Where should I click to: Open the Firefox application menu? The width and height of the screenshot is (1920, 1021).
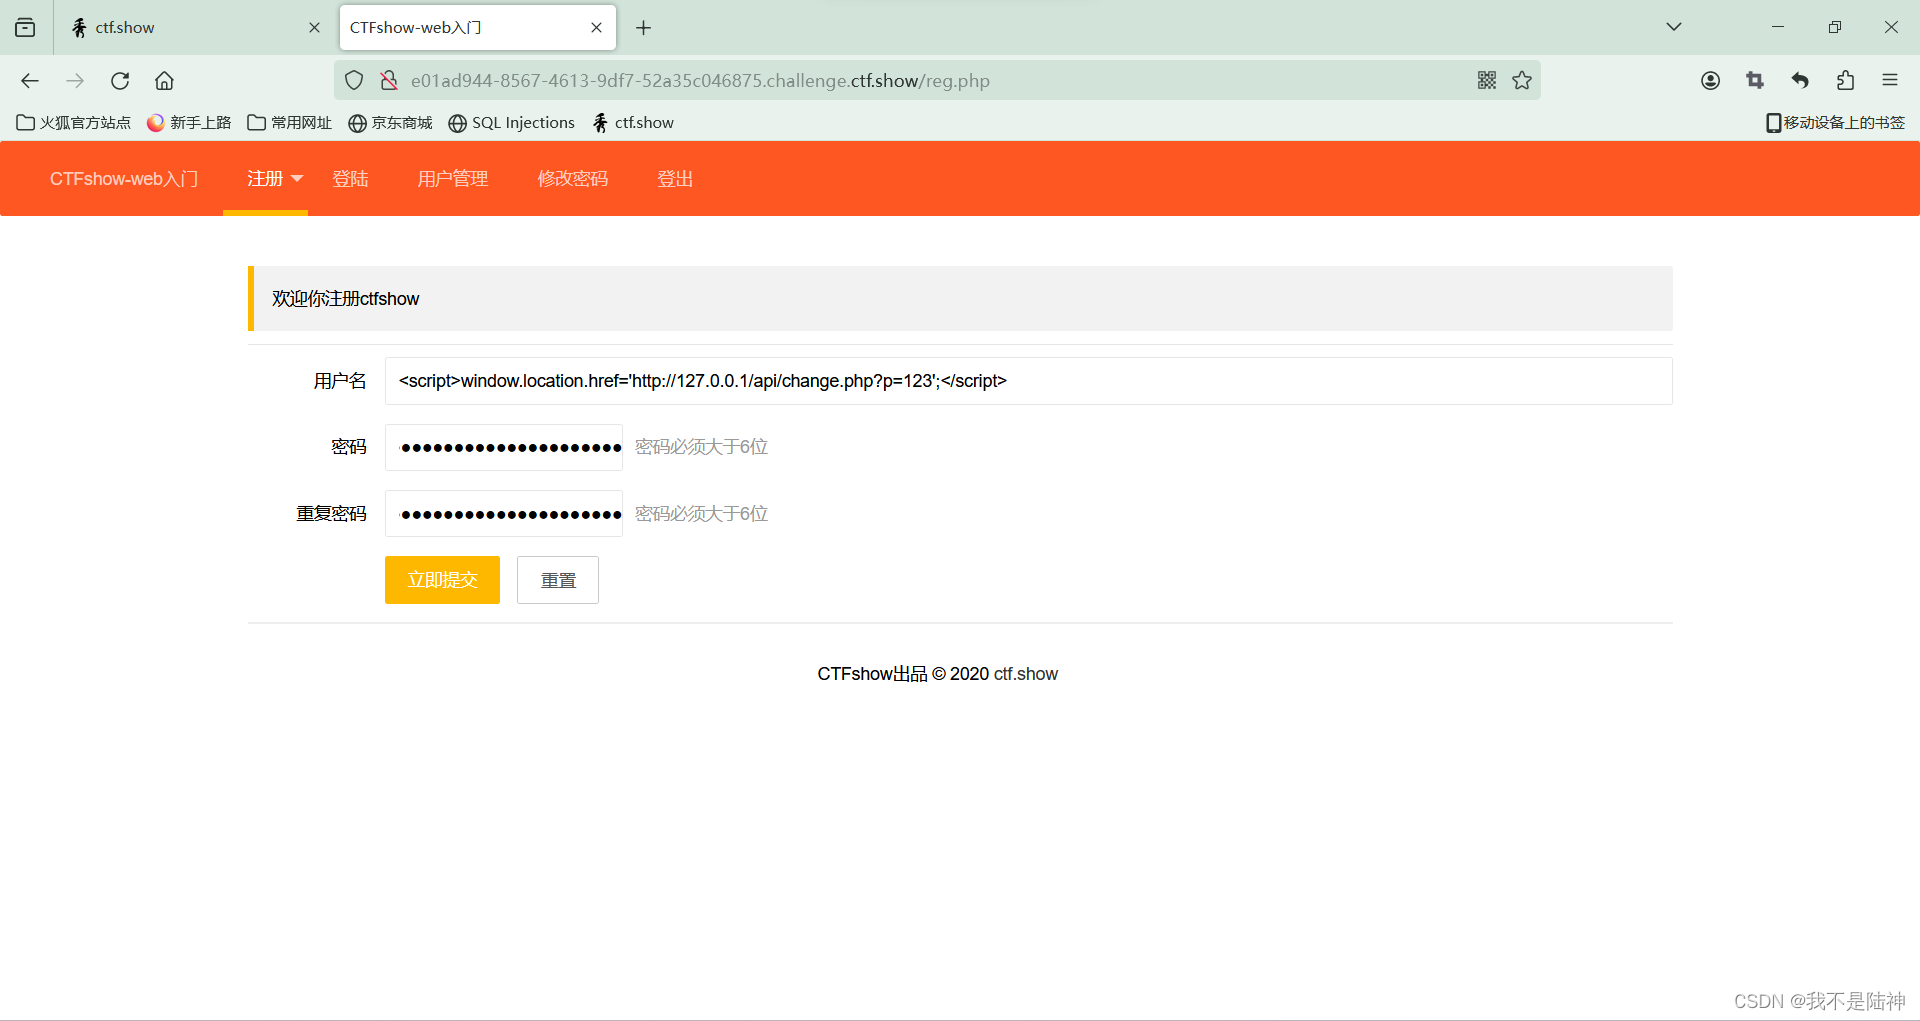pyautogui.click(x=1890, y=81)
